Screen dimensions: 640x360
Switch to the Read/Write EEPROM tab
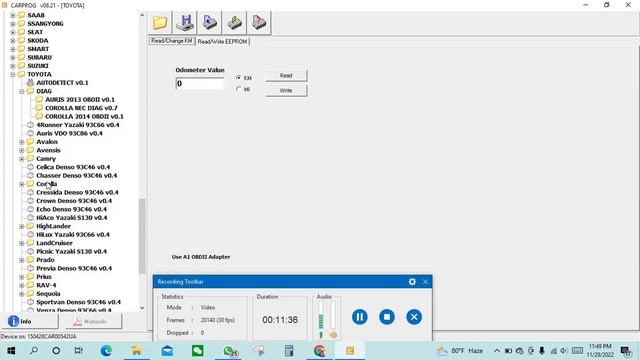pos(222,42)
